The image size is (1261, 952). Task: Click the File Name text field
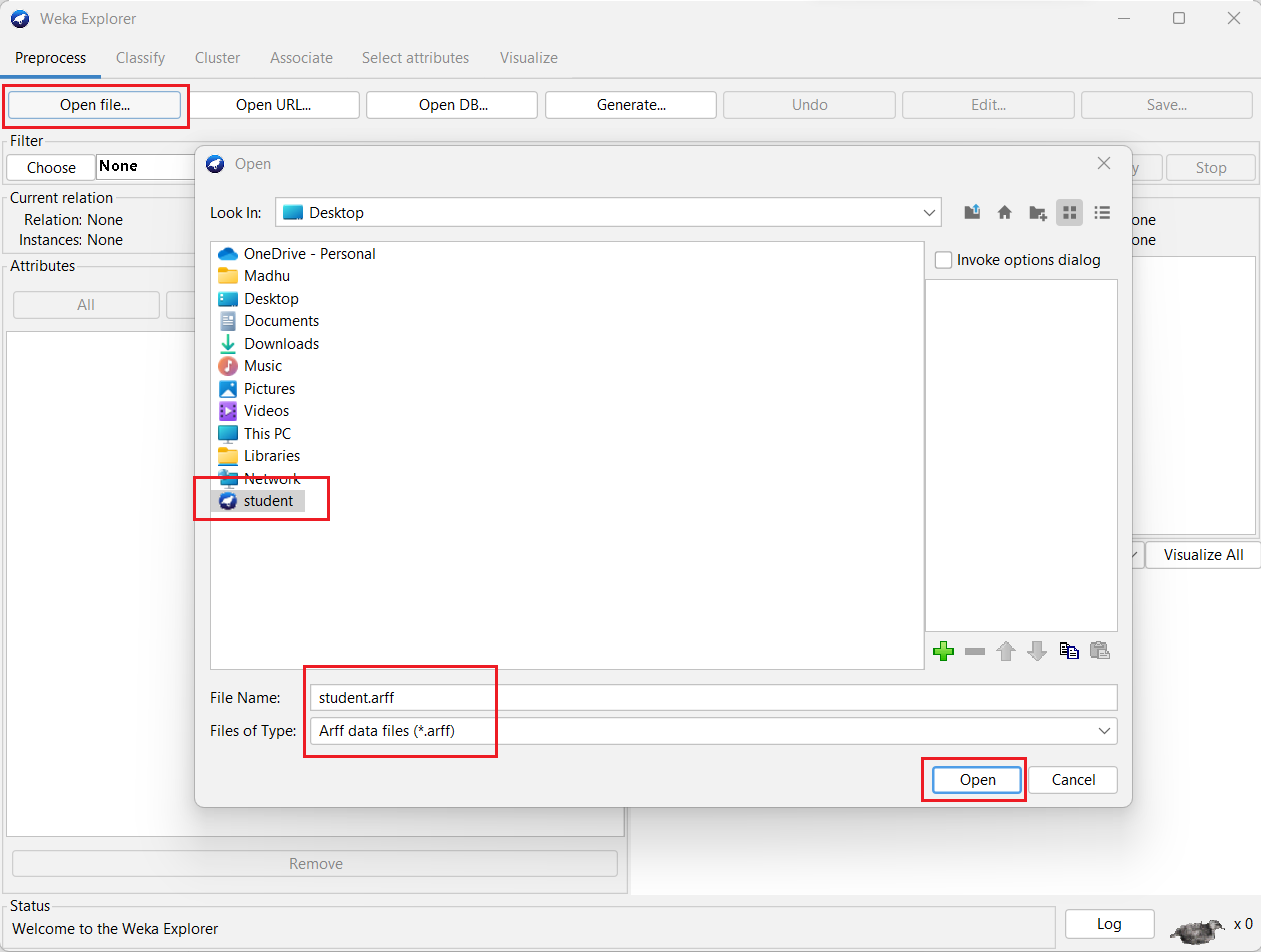tap(714, 698)
